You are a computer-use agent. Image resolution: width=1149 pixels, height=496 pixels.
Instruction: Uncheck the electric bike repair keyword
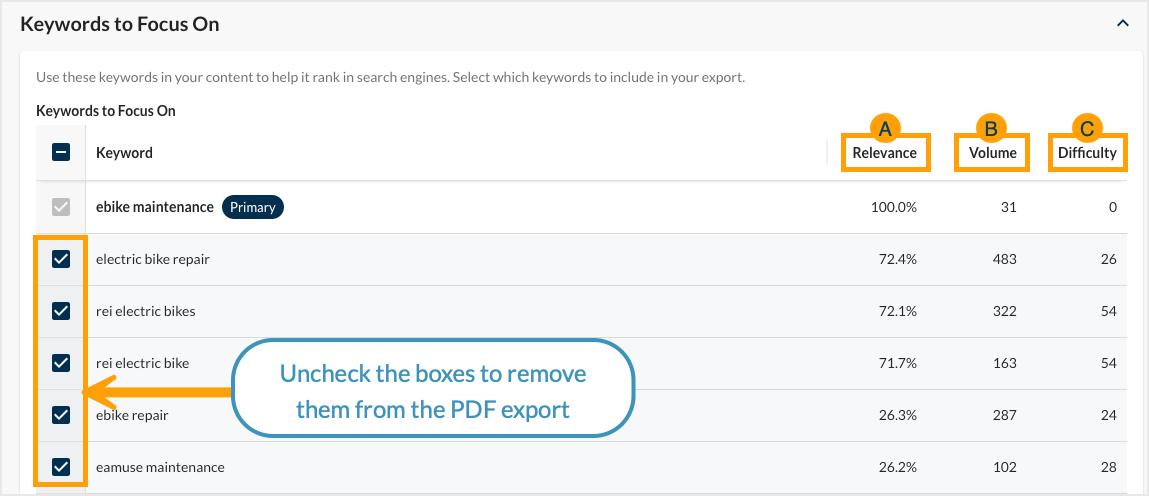(61, 259)
